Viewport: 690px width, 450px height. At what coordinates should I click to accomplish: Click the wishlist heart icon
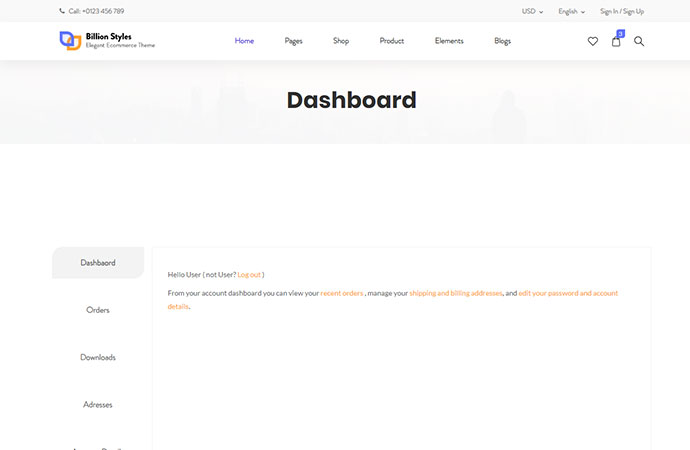pos(592,41)
